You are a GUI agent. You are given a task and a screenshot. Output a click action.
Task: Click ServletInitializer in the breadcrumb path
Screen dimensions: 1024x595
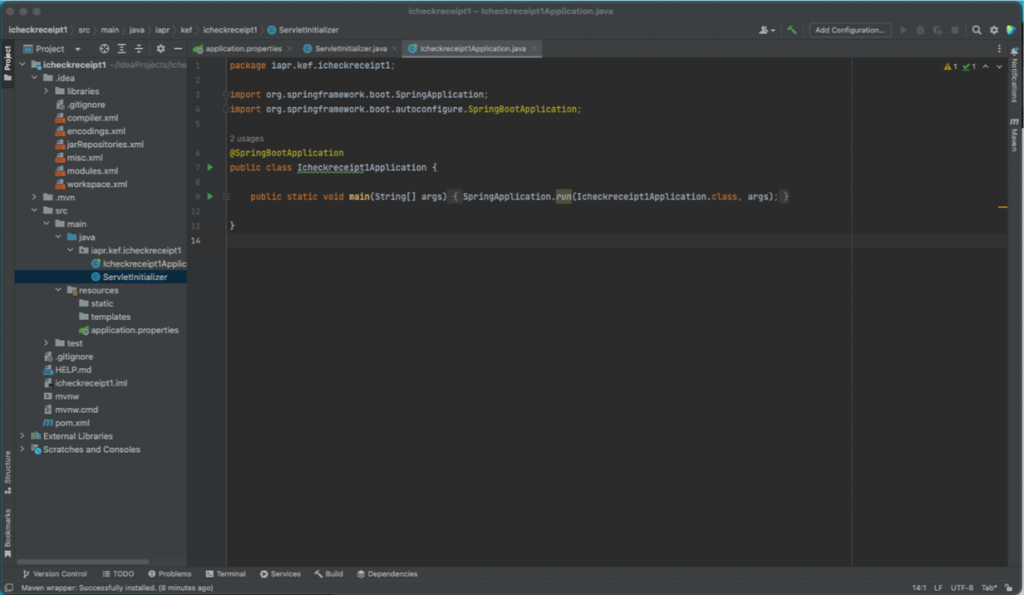pyautogui.click(x=303, y=30)
